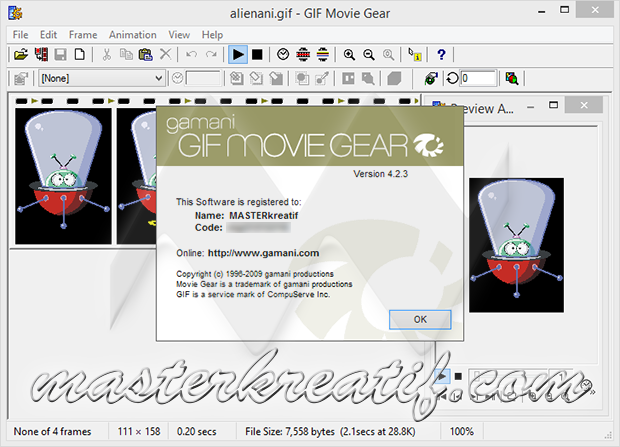620x447 pixels.
Task: Click the properties info icon with cursor
Action: (x=415, y=54)
